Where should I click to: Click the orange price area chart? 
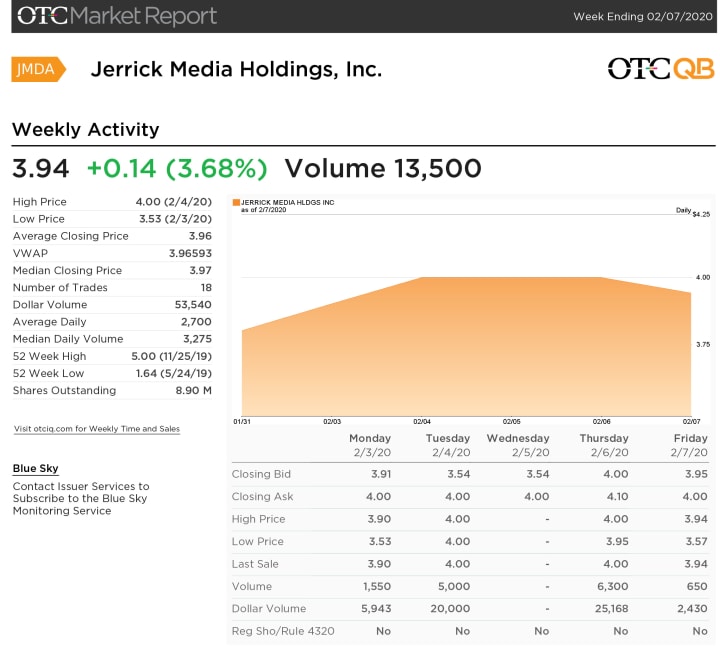pos(466,347)
